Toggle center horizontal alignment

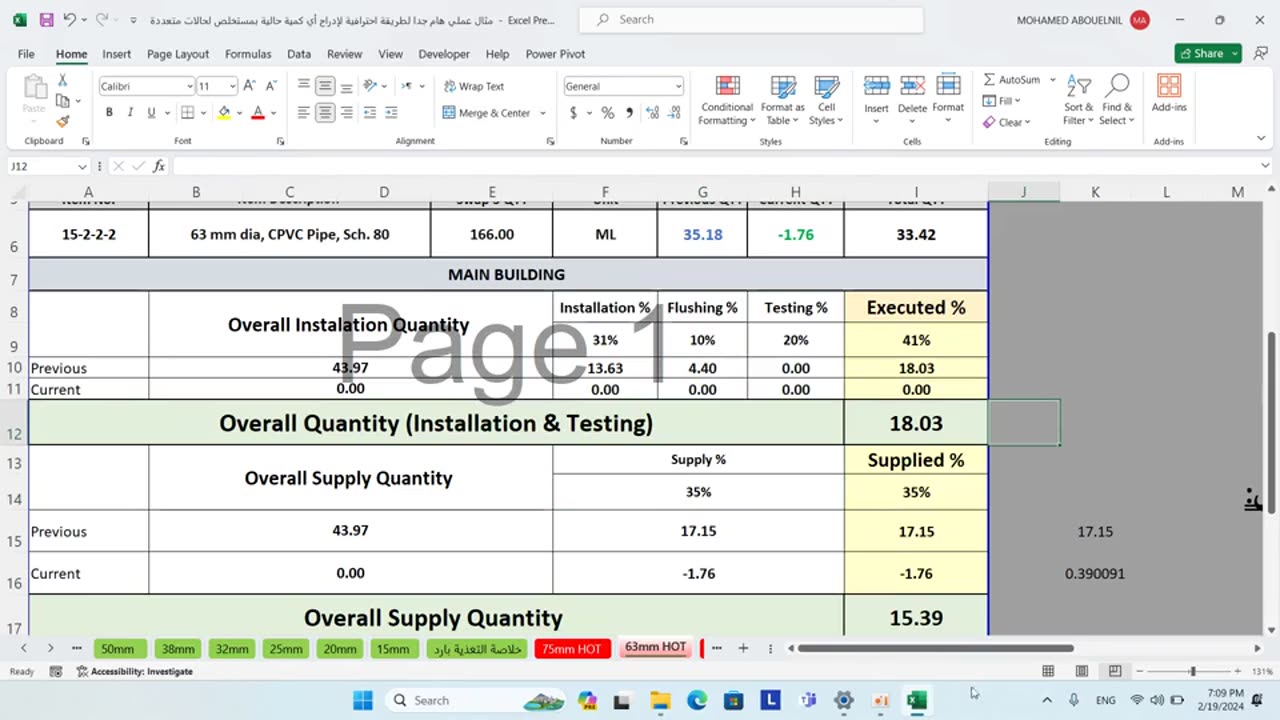325,113
